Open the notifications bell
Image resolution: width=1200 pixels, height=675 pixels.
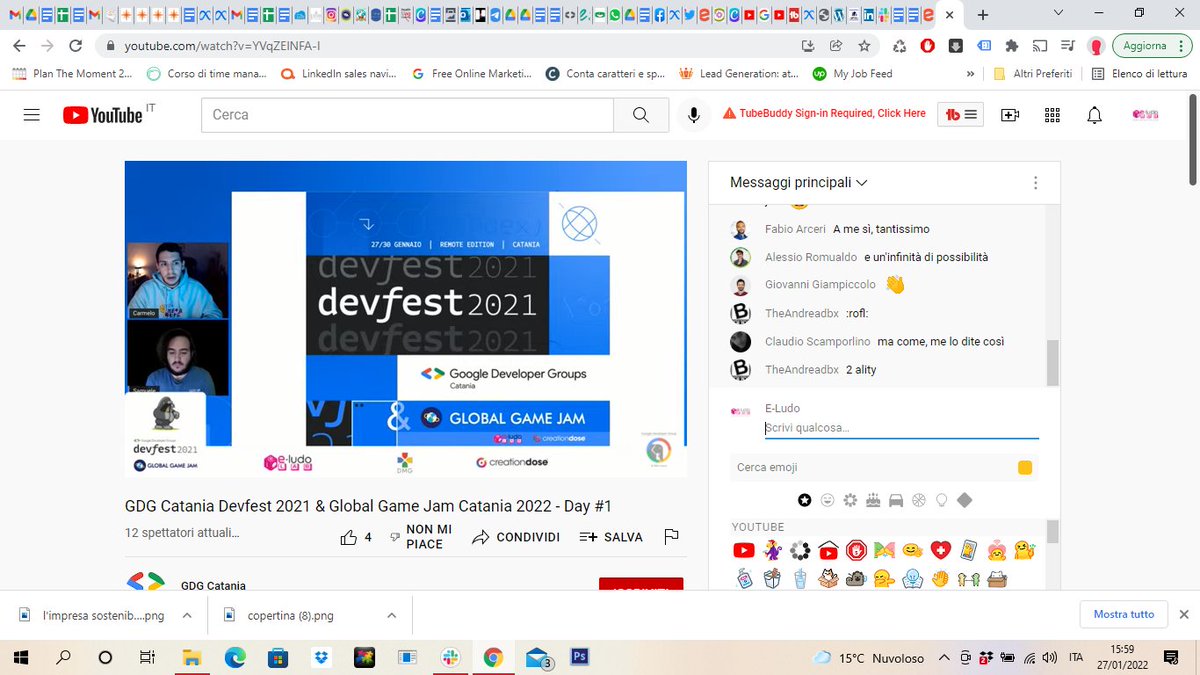1094,115
